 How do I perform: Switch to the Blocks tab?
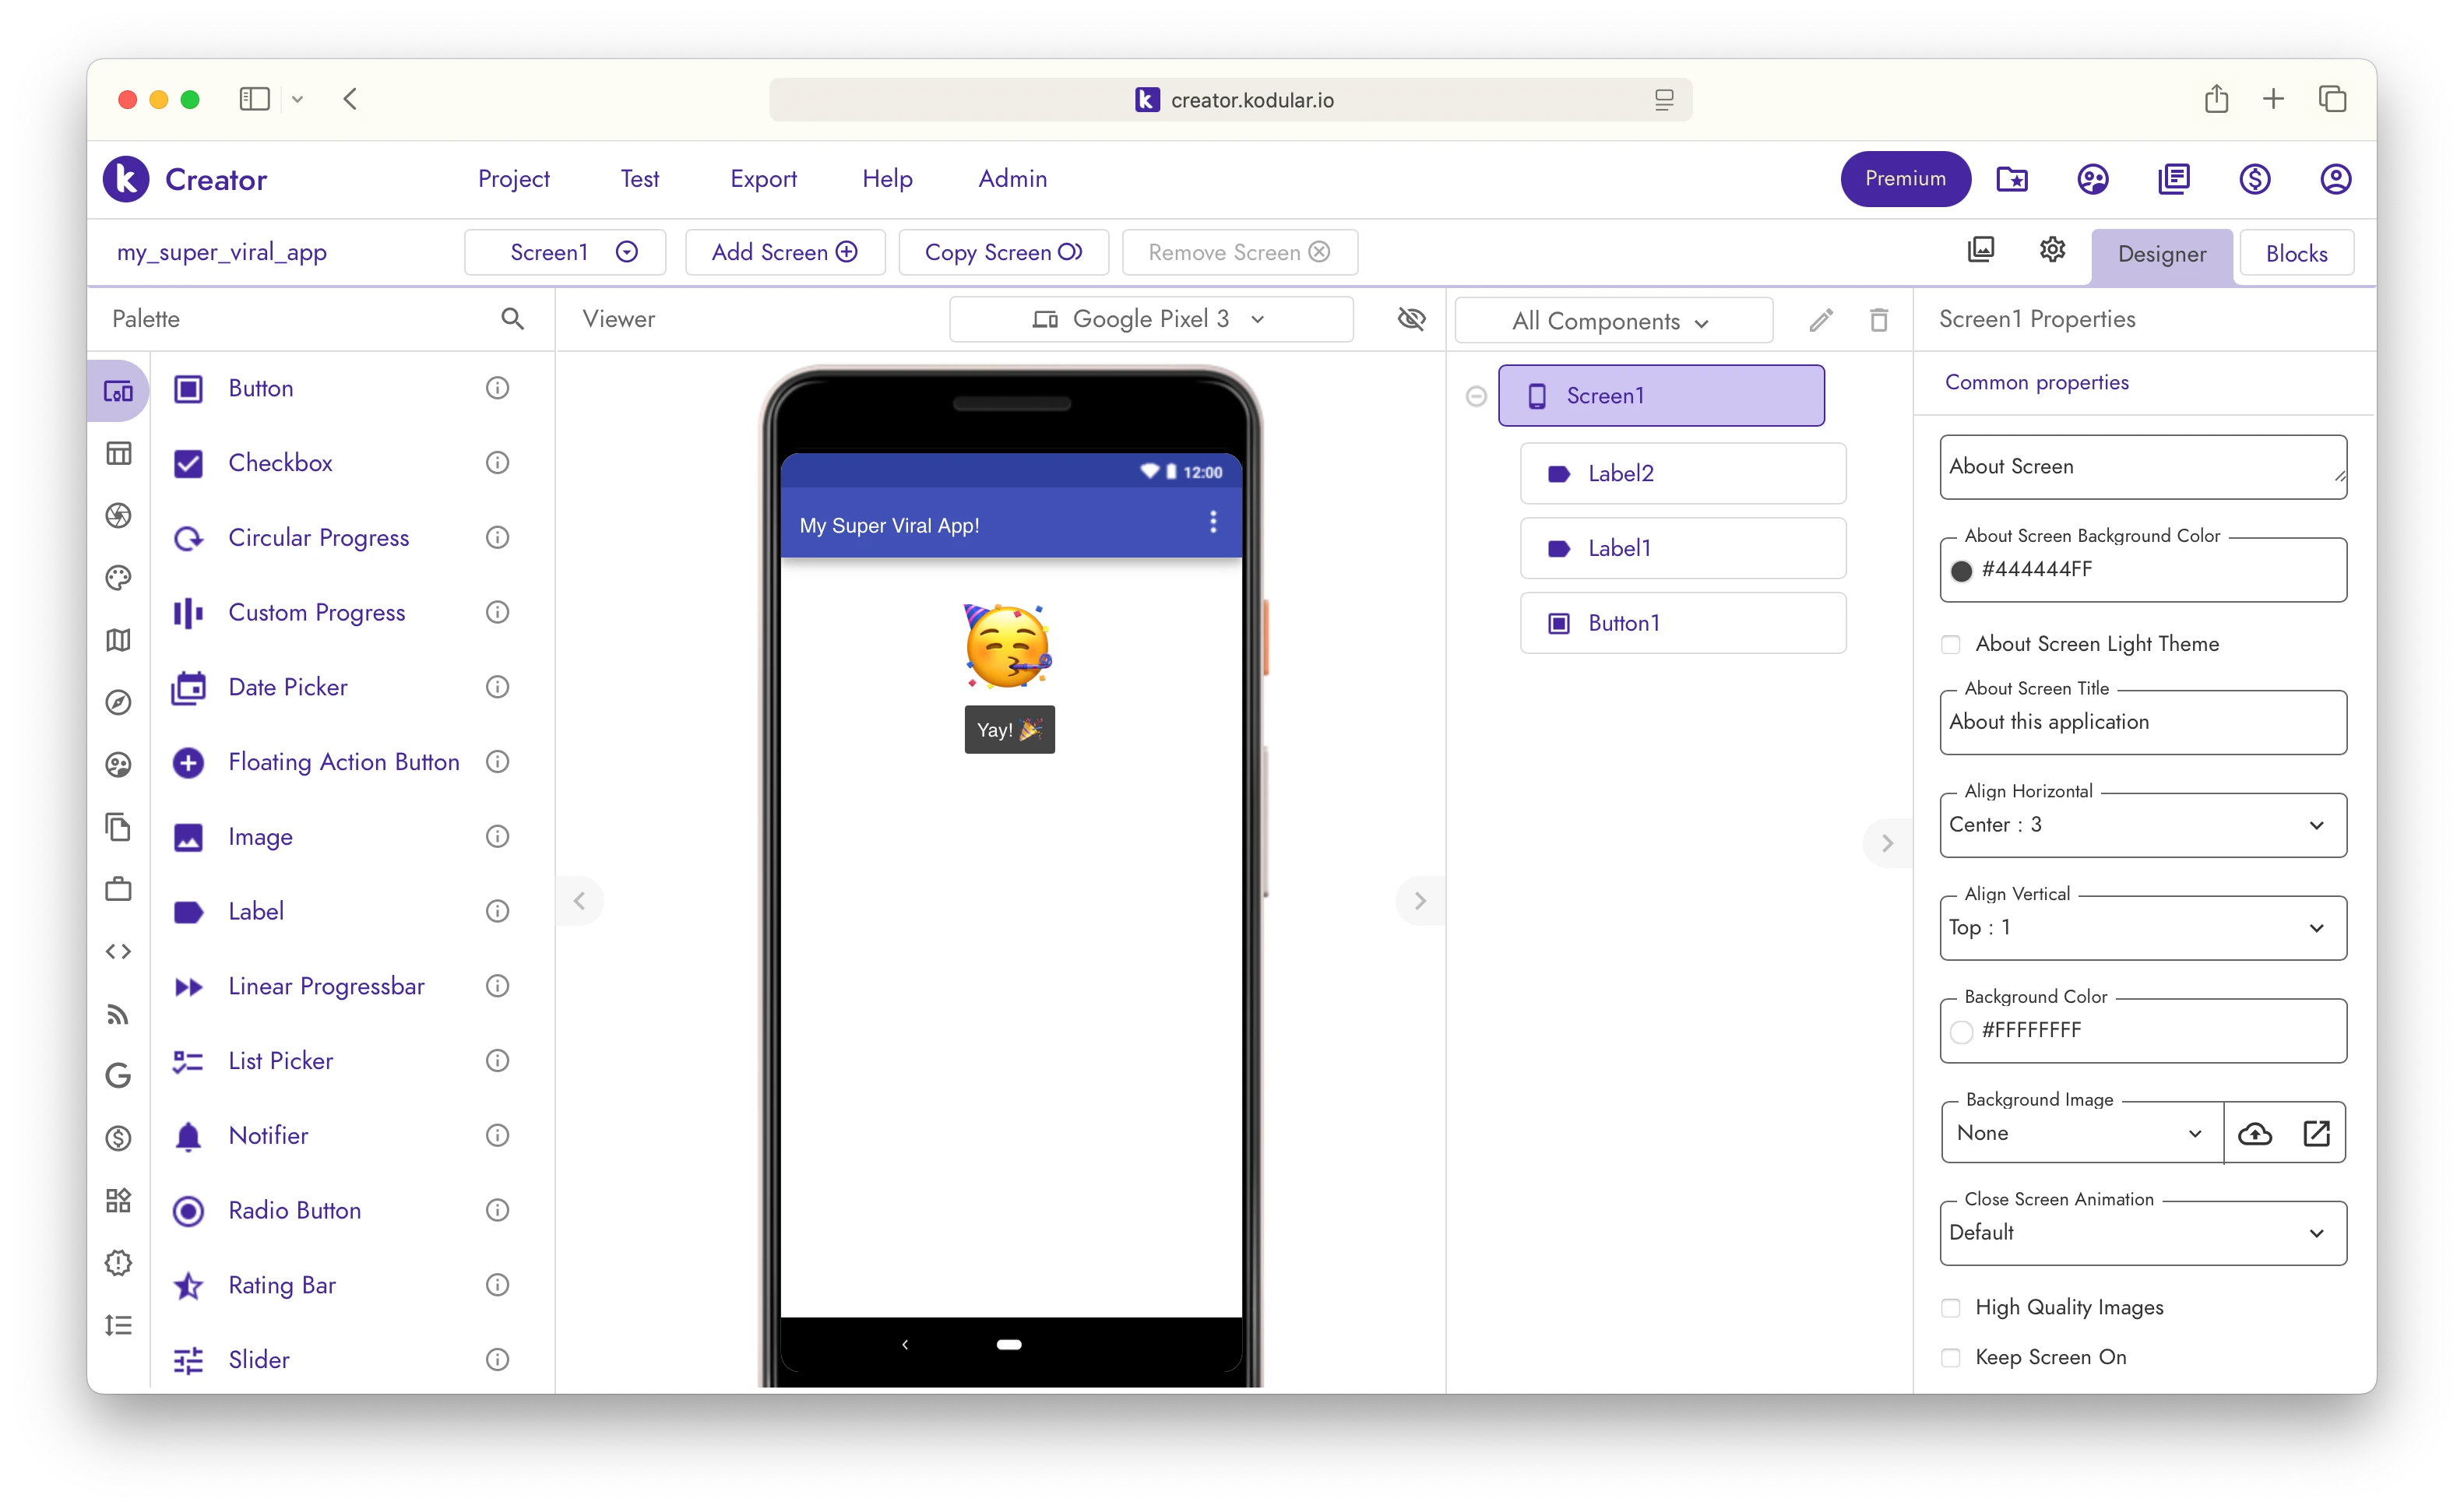pyautogui.click(x=2296, y=253)
